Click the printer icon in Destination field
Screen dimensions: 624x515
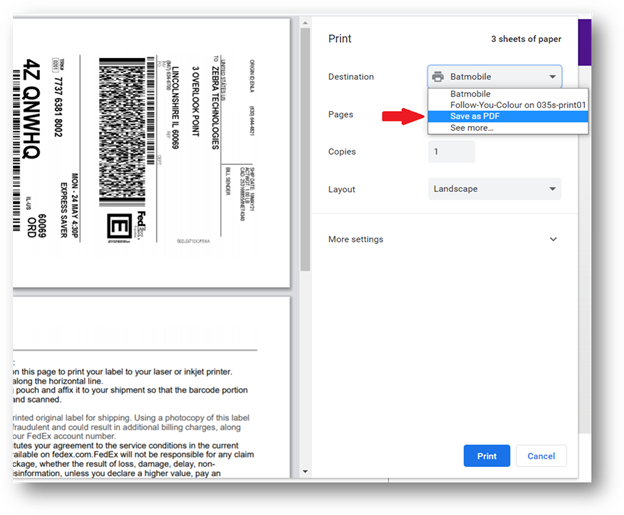(x=437, y=77)
